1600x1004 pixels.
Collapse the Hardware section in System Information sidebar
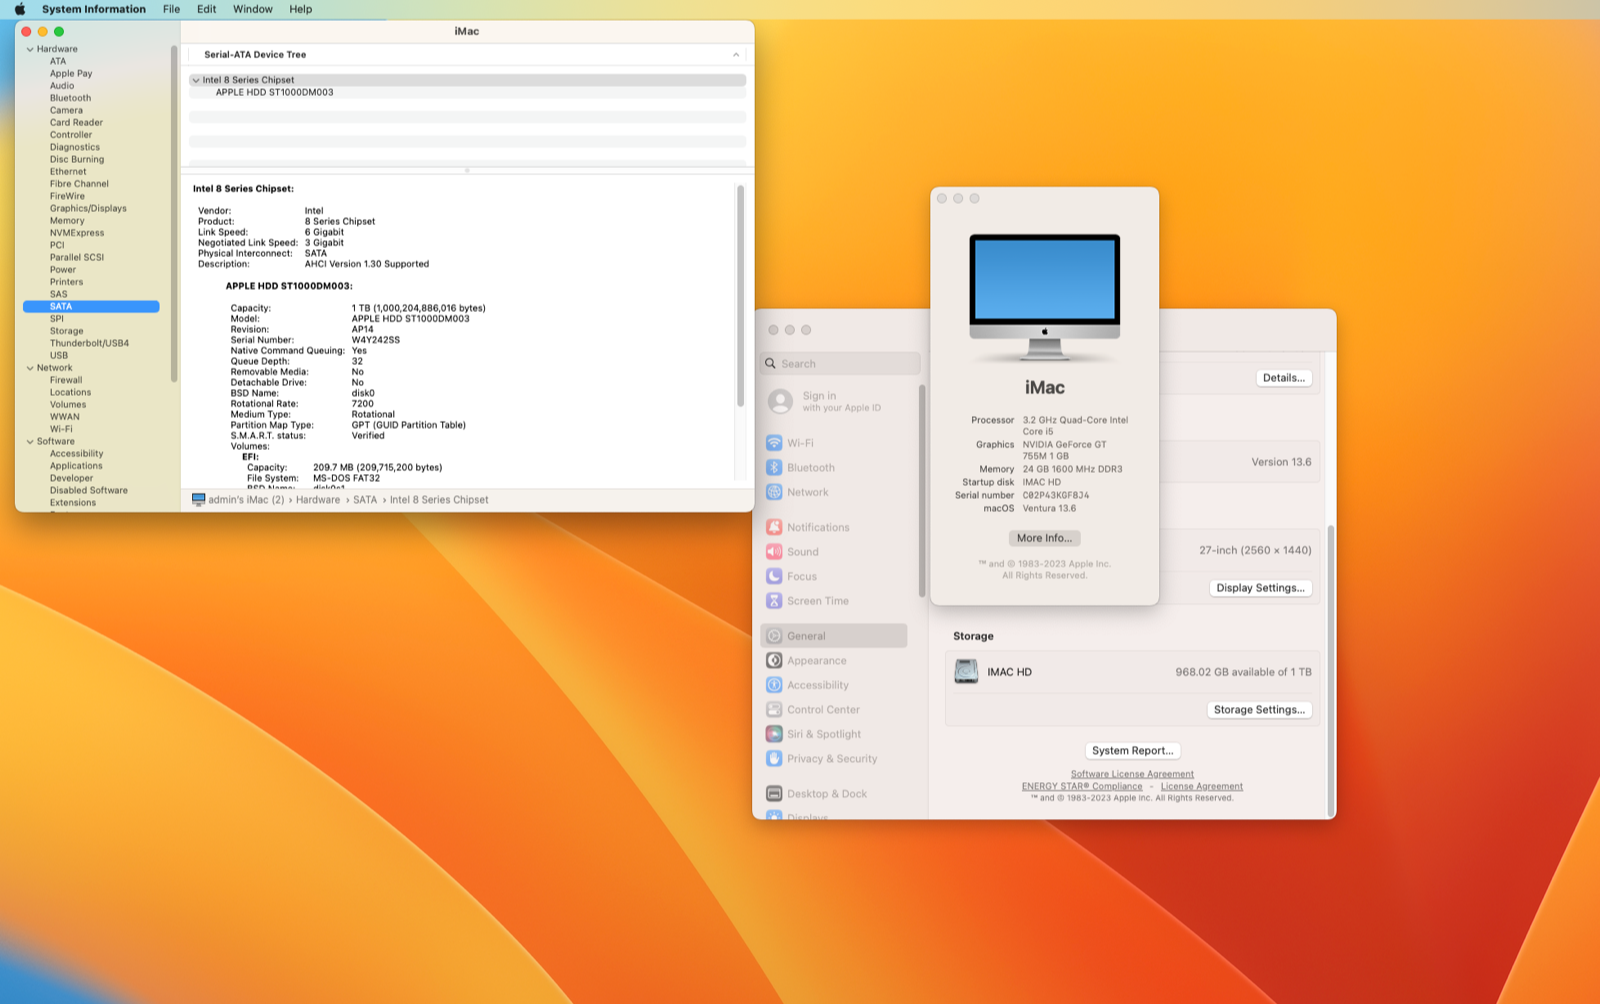30,49
